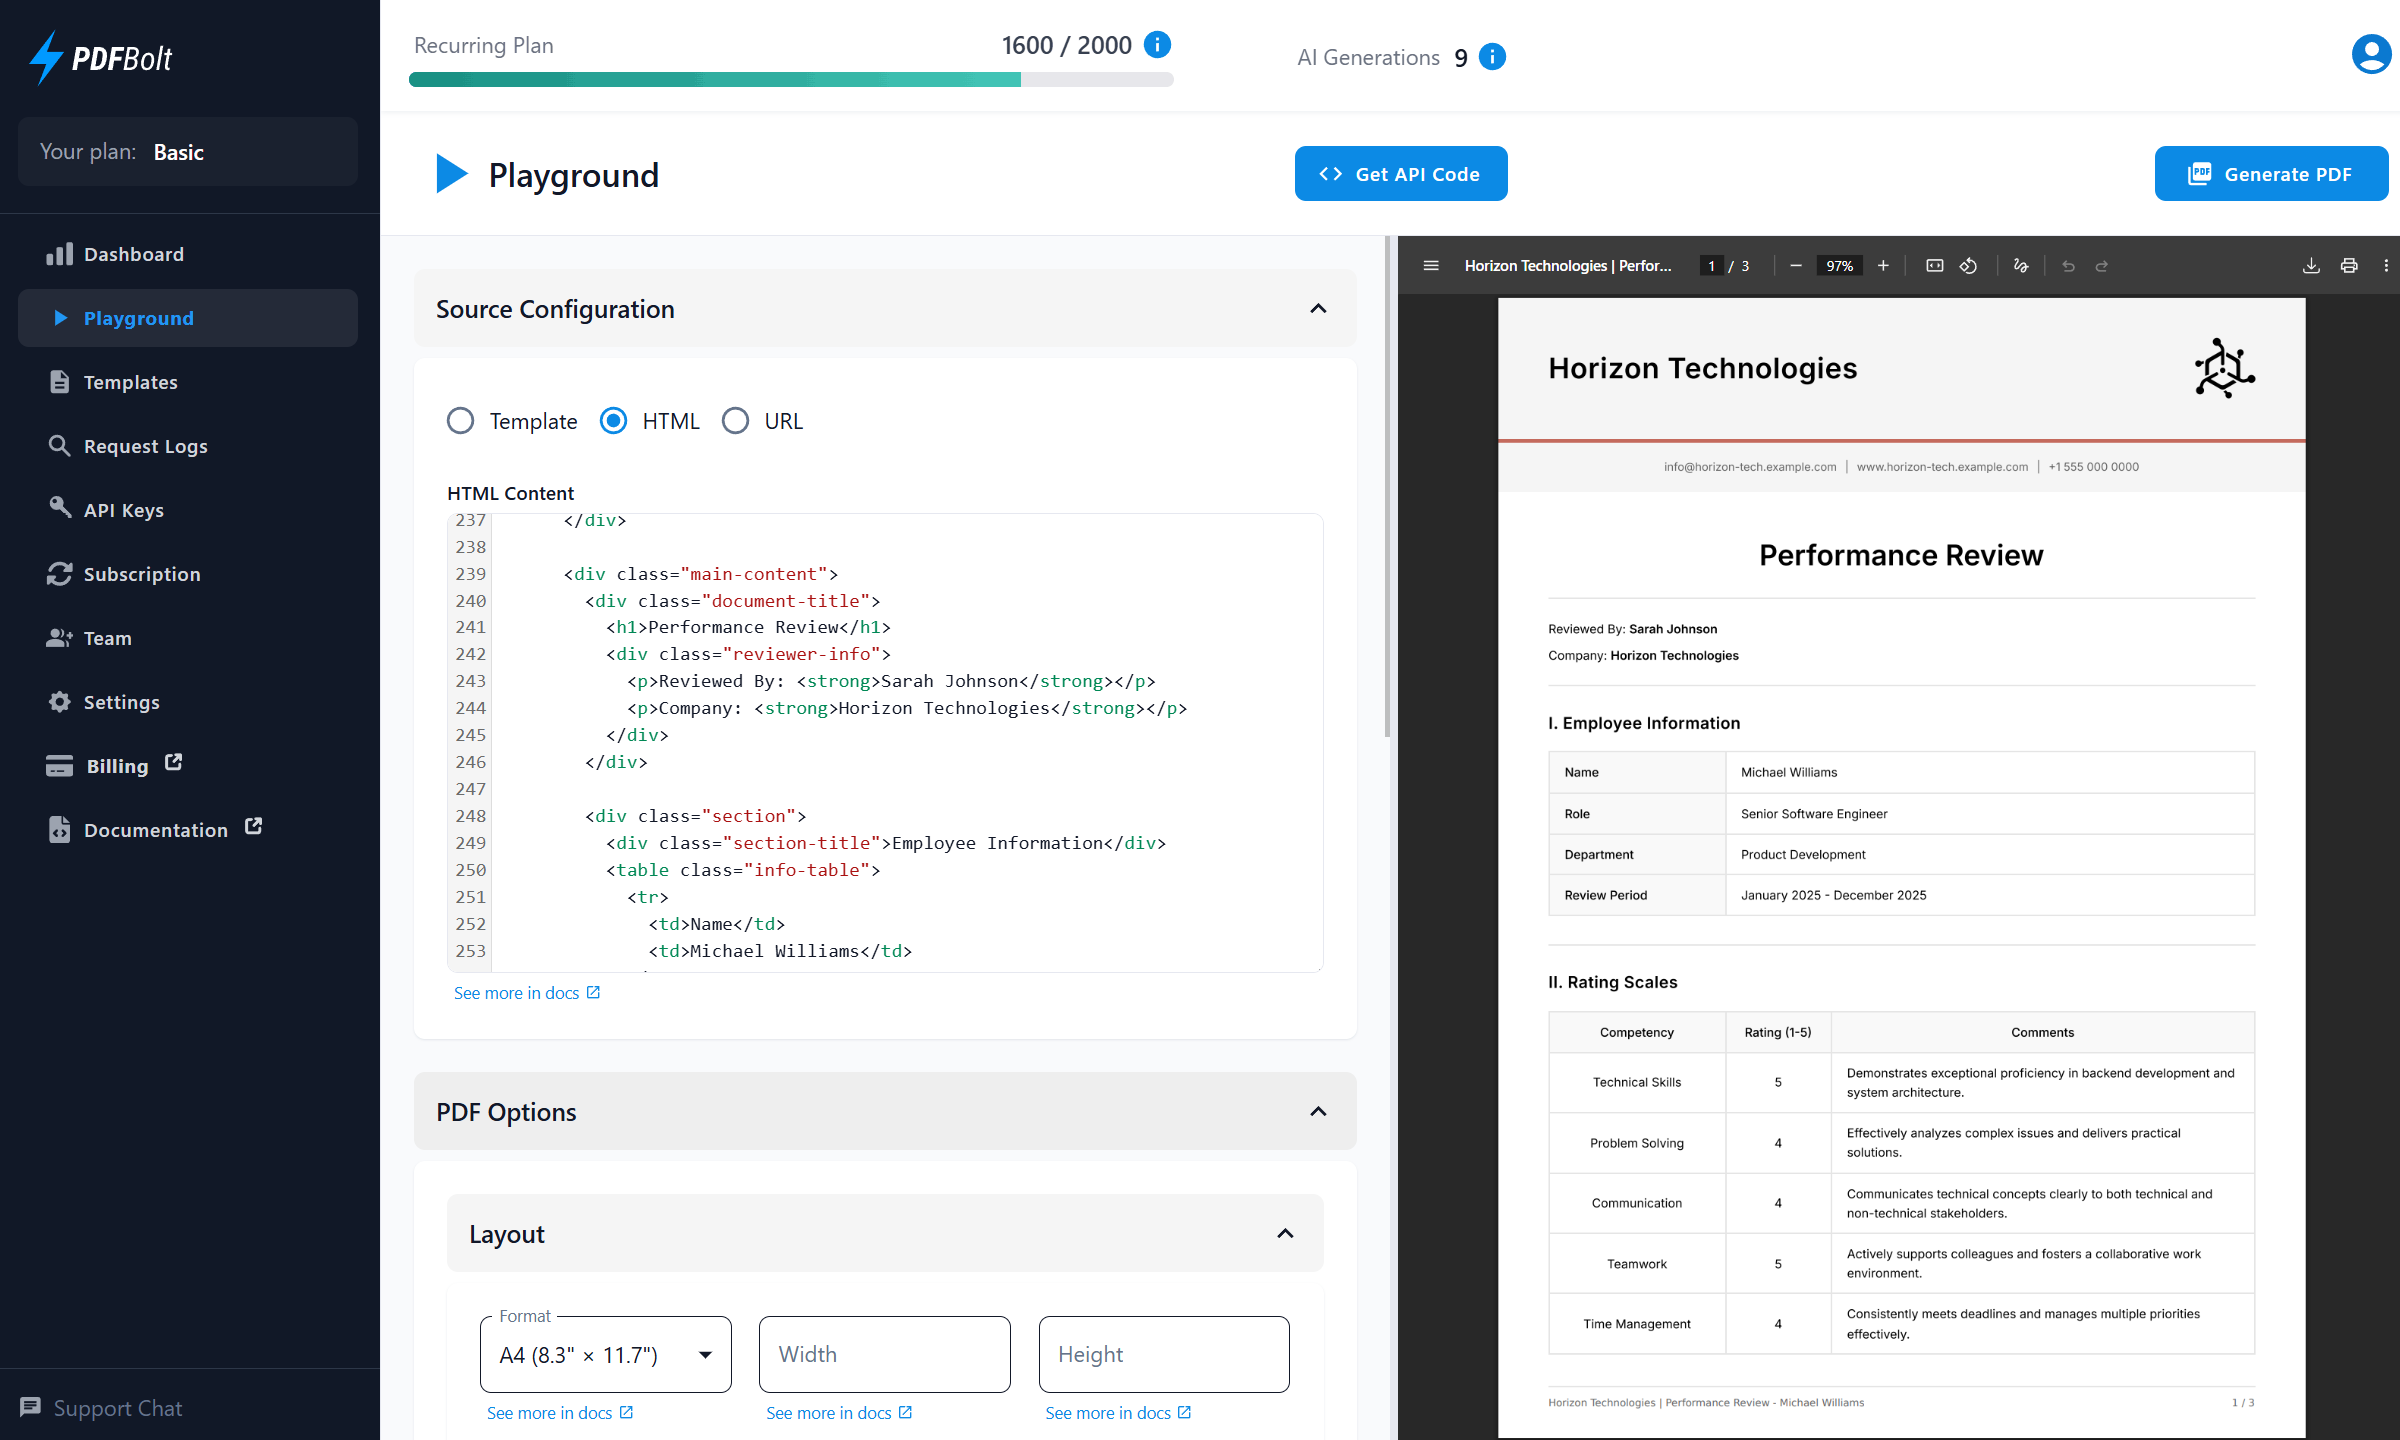This screenshot has height=1440, width=2400.
Task: Click the Recurring Plan info icon
Action: tap(1158, 44)
